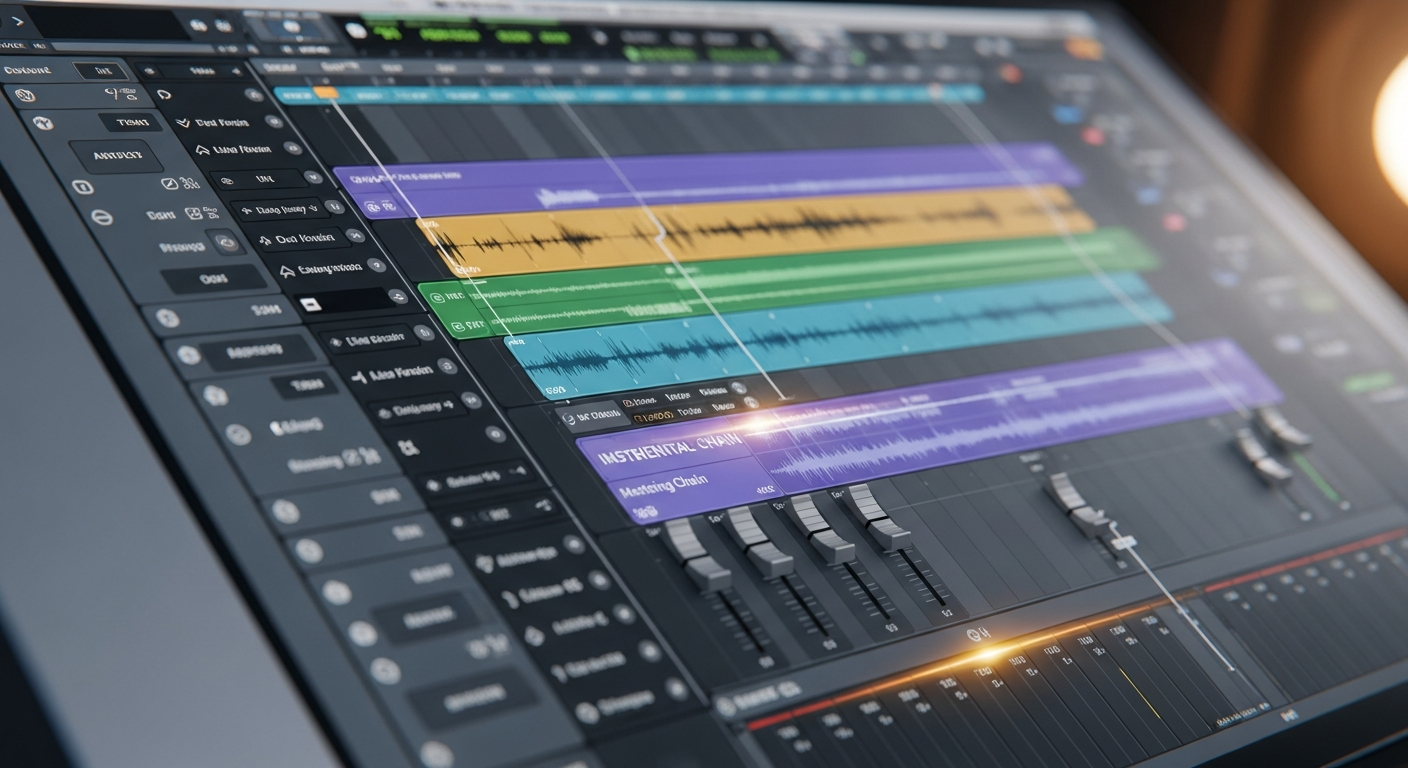Click the minus-circle icon beside the Dom label
The height and width of the screenshot is (768, 1408).
102,216
